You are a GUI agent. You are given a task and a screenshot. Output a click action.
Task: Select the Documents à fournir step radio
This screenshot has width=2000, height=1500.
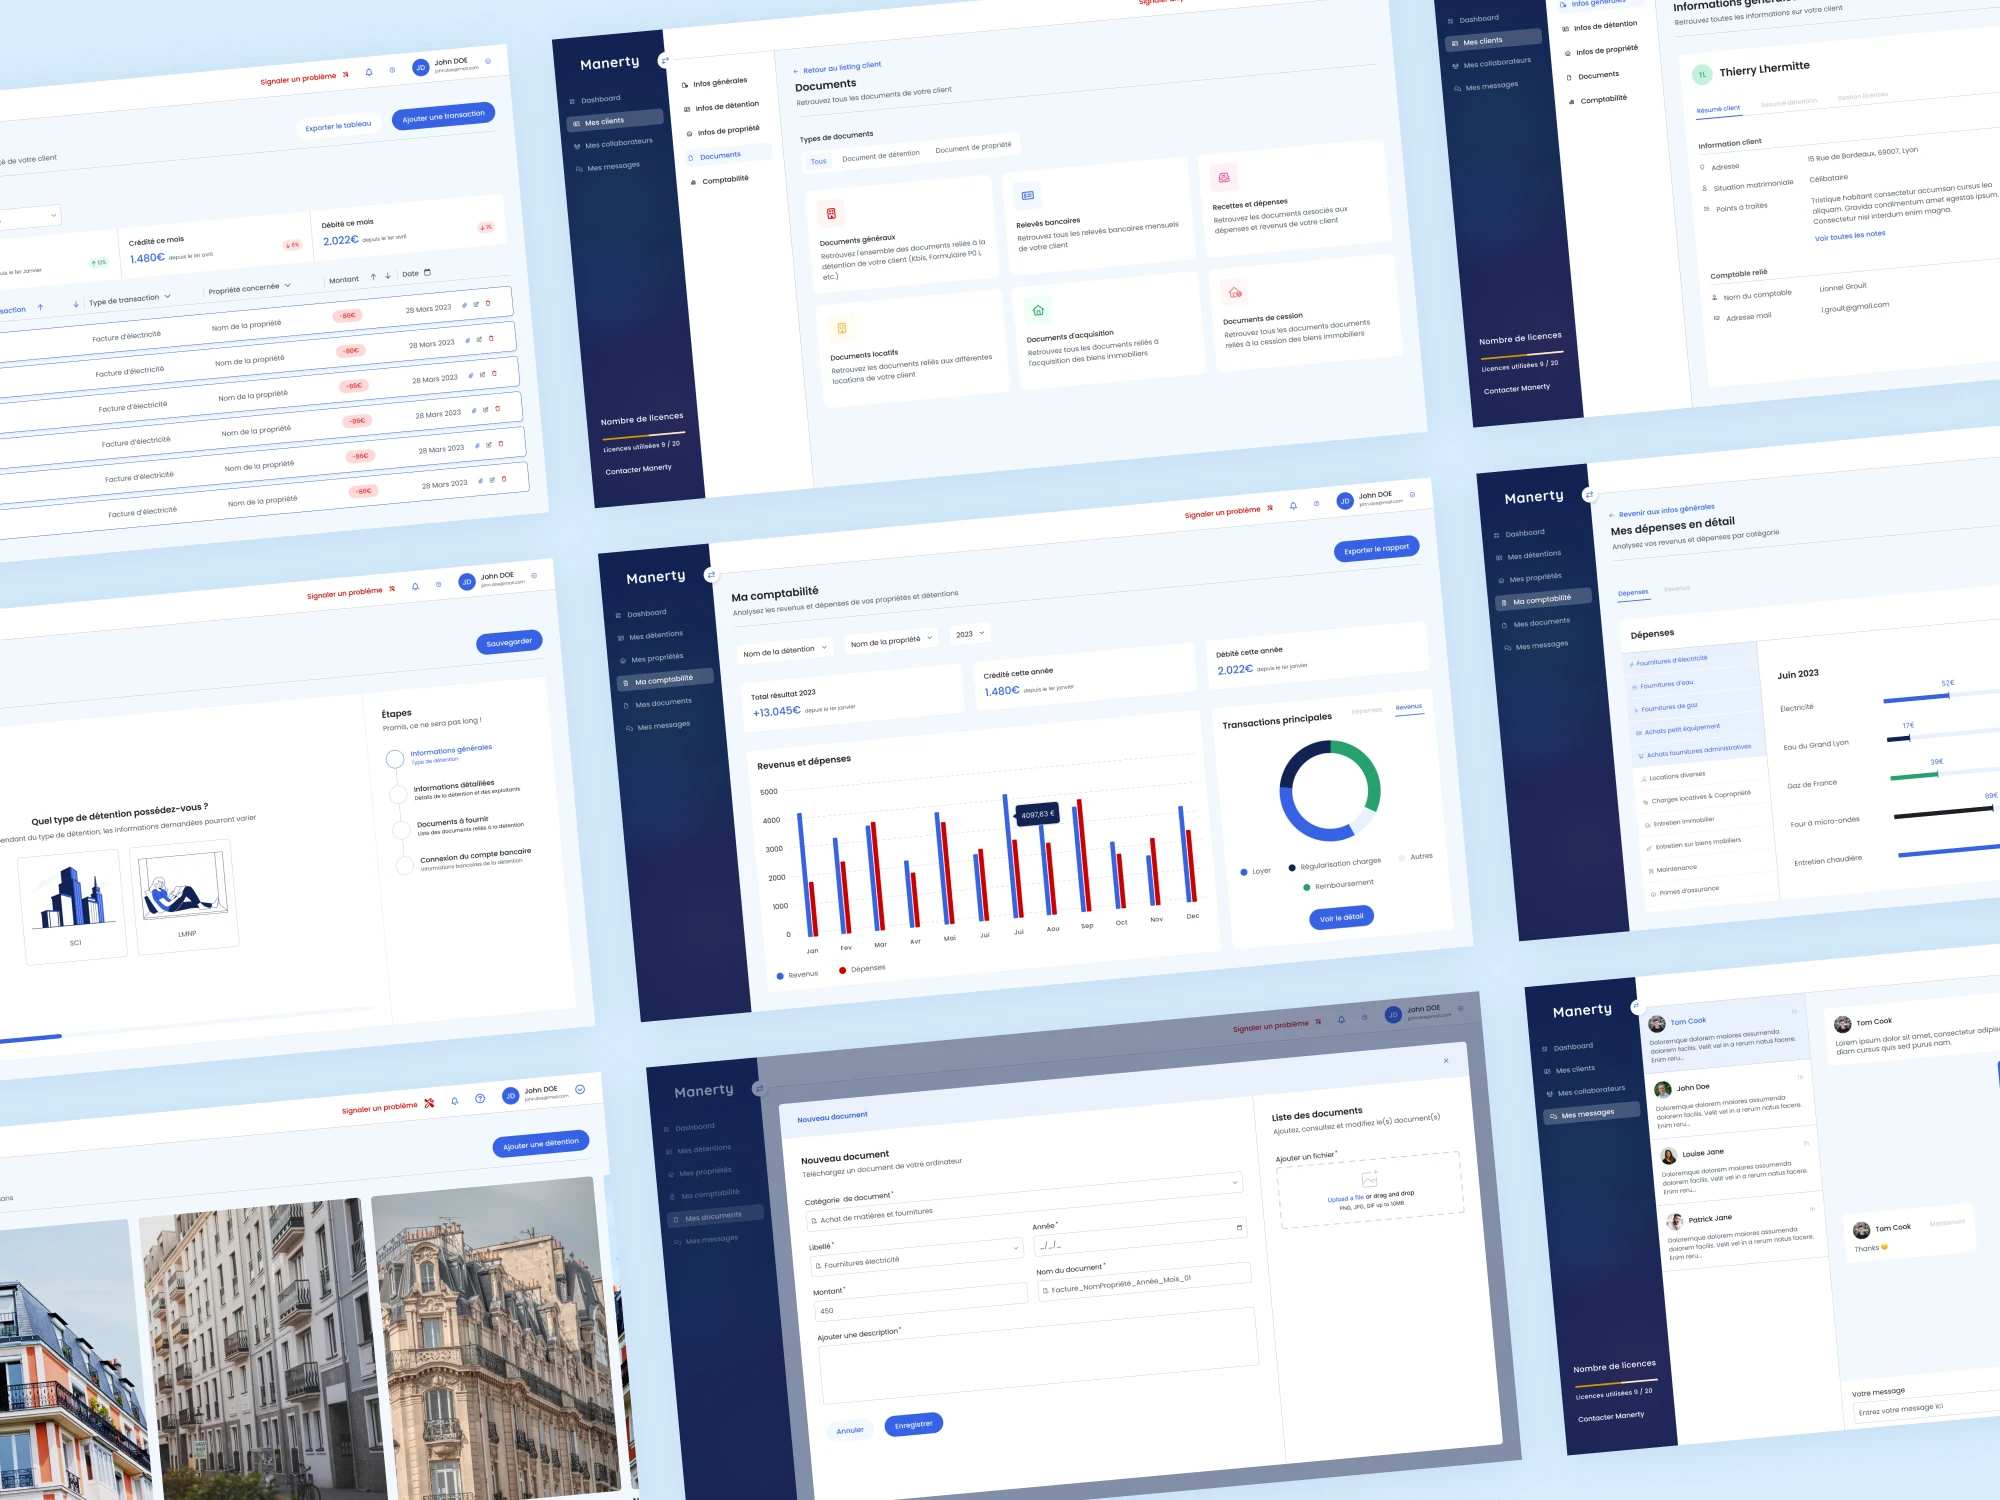[x=401, y=829]
